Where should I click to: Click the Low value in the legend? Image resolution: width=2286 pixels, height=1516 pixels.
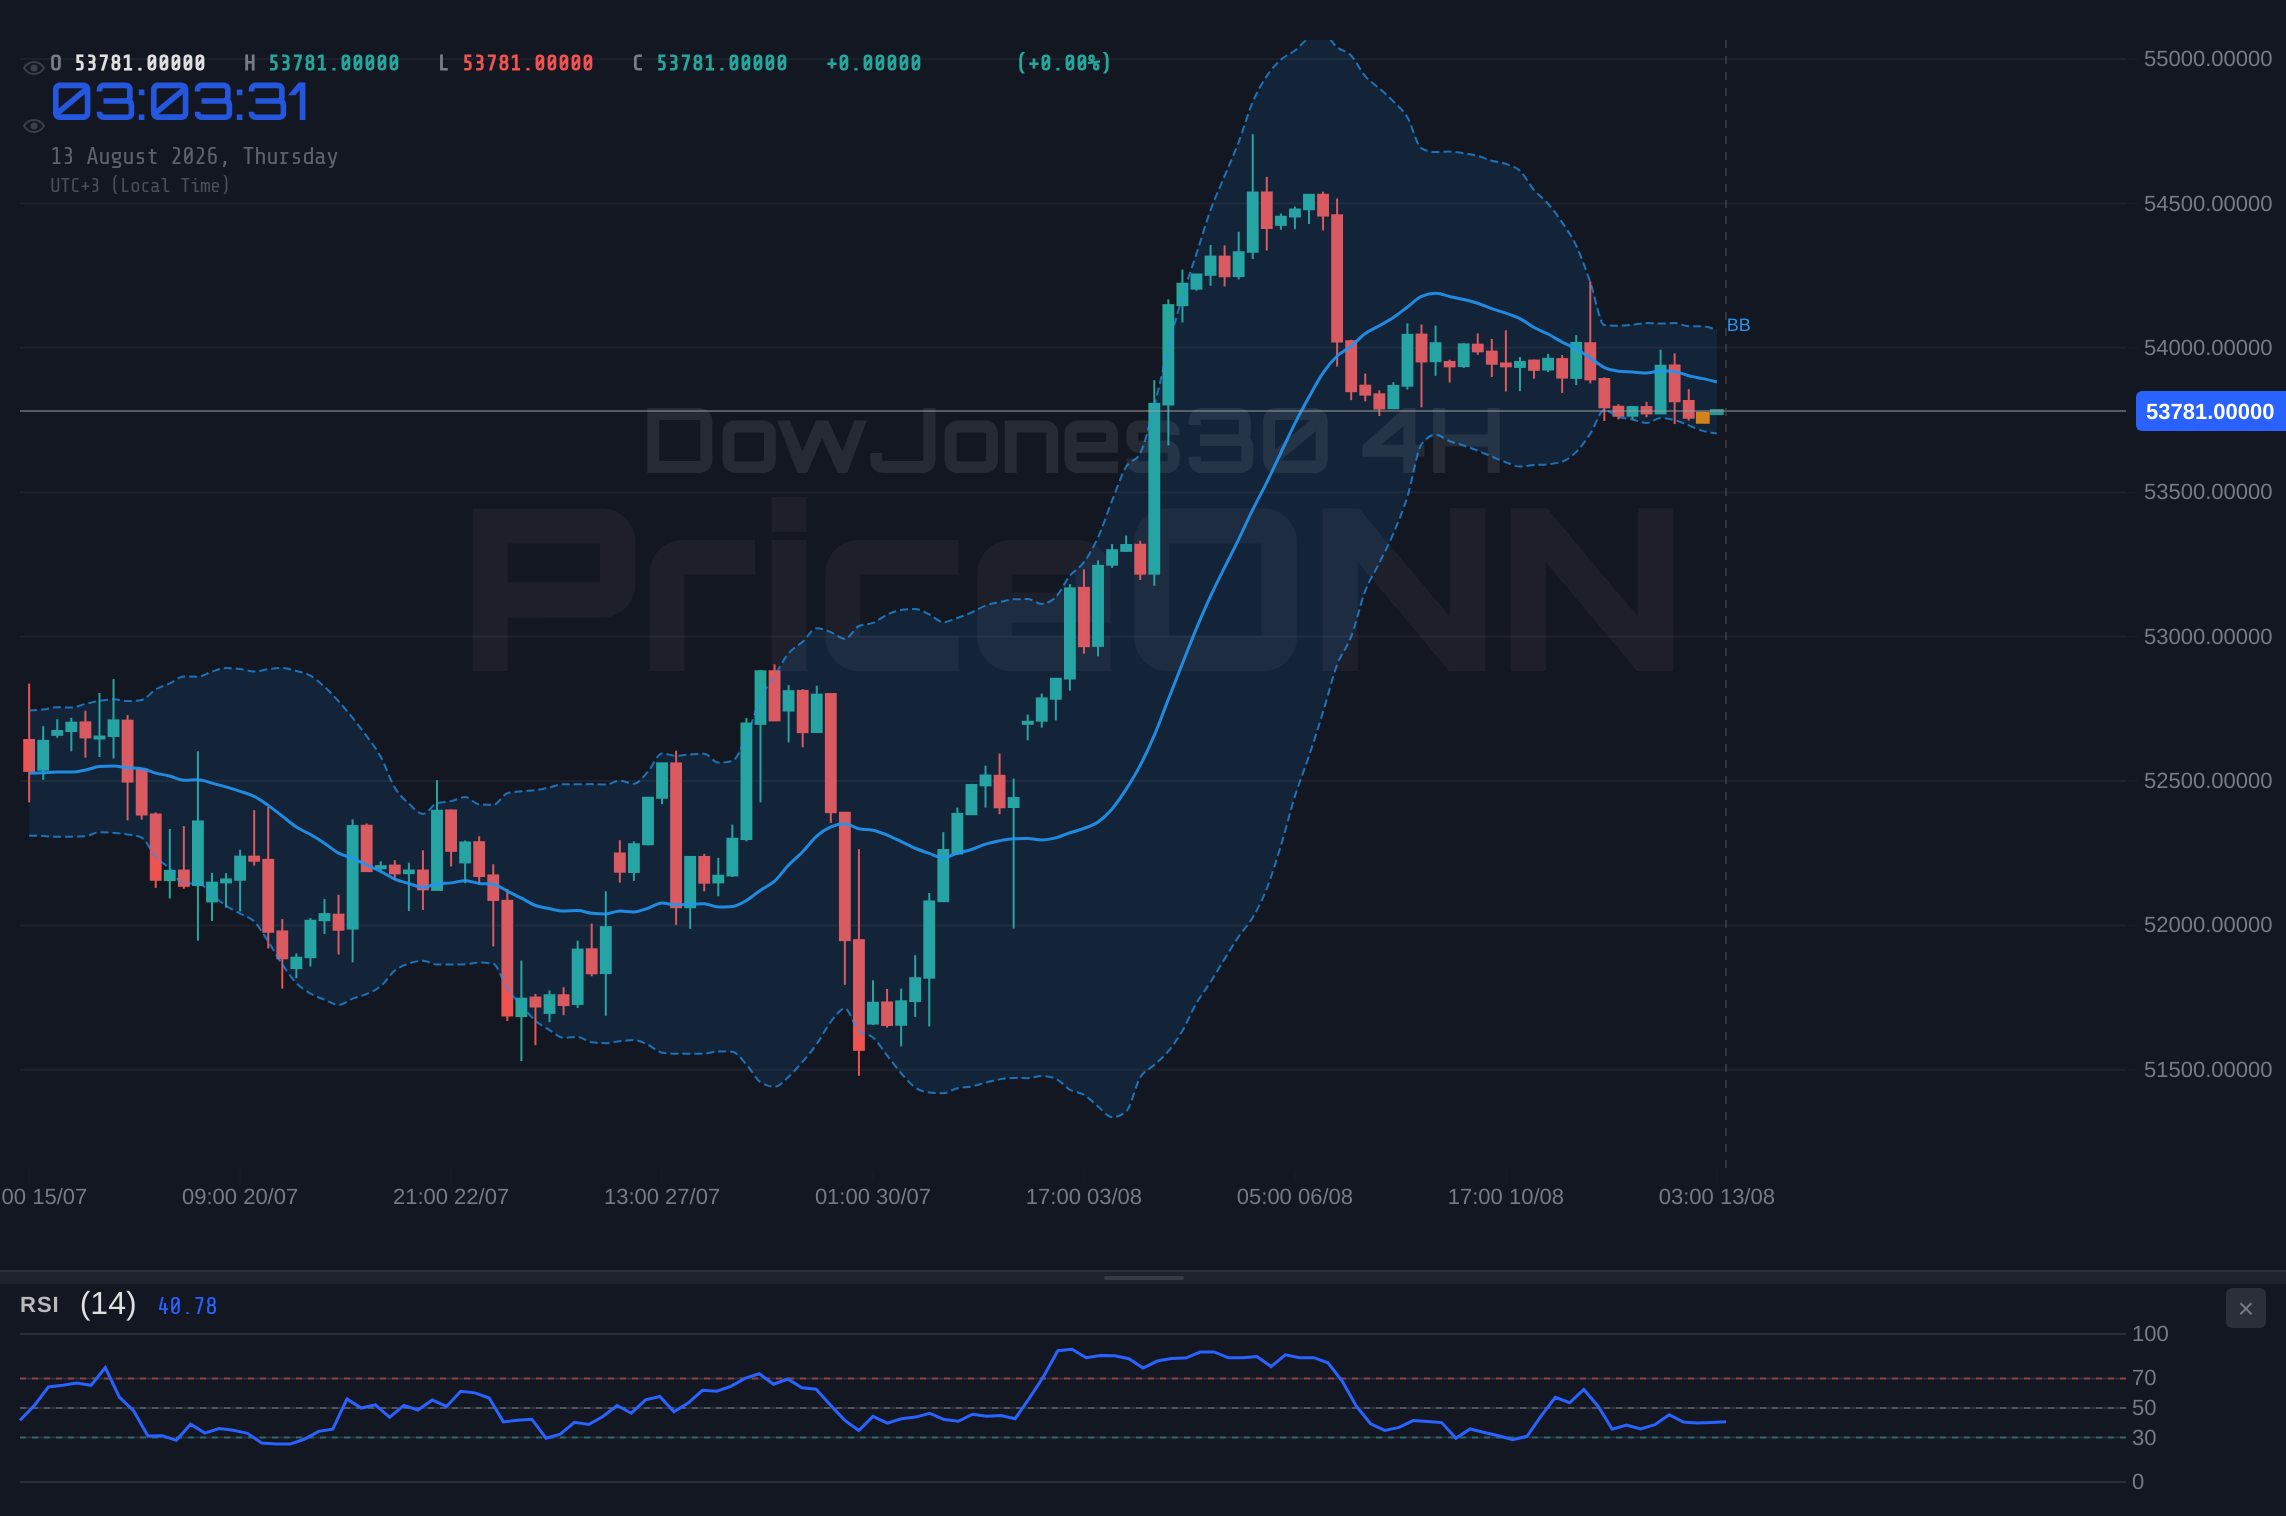pyautogui.click(x=528, y=63)
